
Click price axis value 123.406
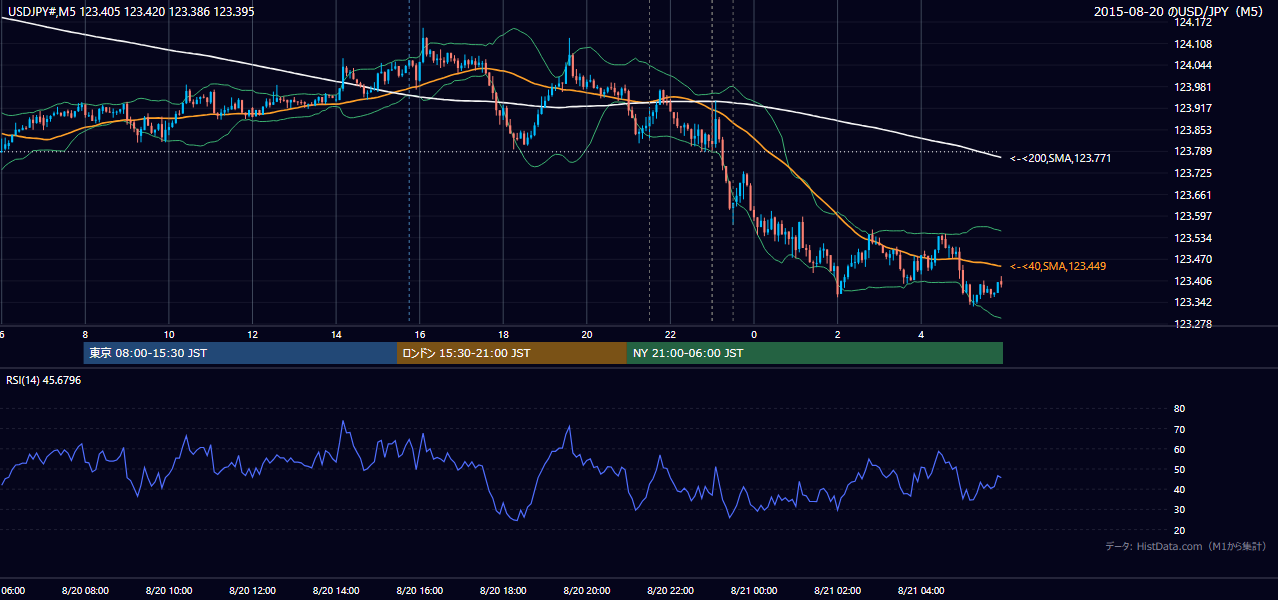1195,281
